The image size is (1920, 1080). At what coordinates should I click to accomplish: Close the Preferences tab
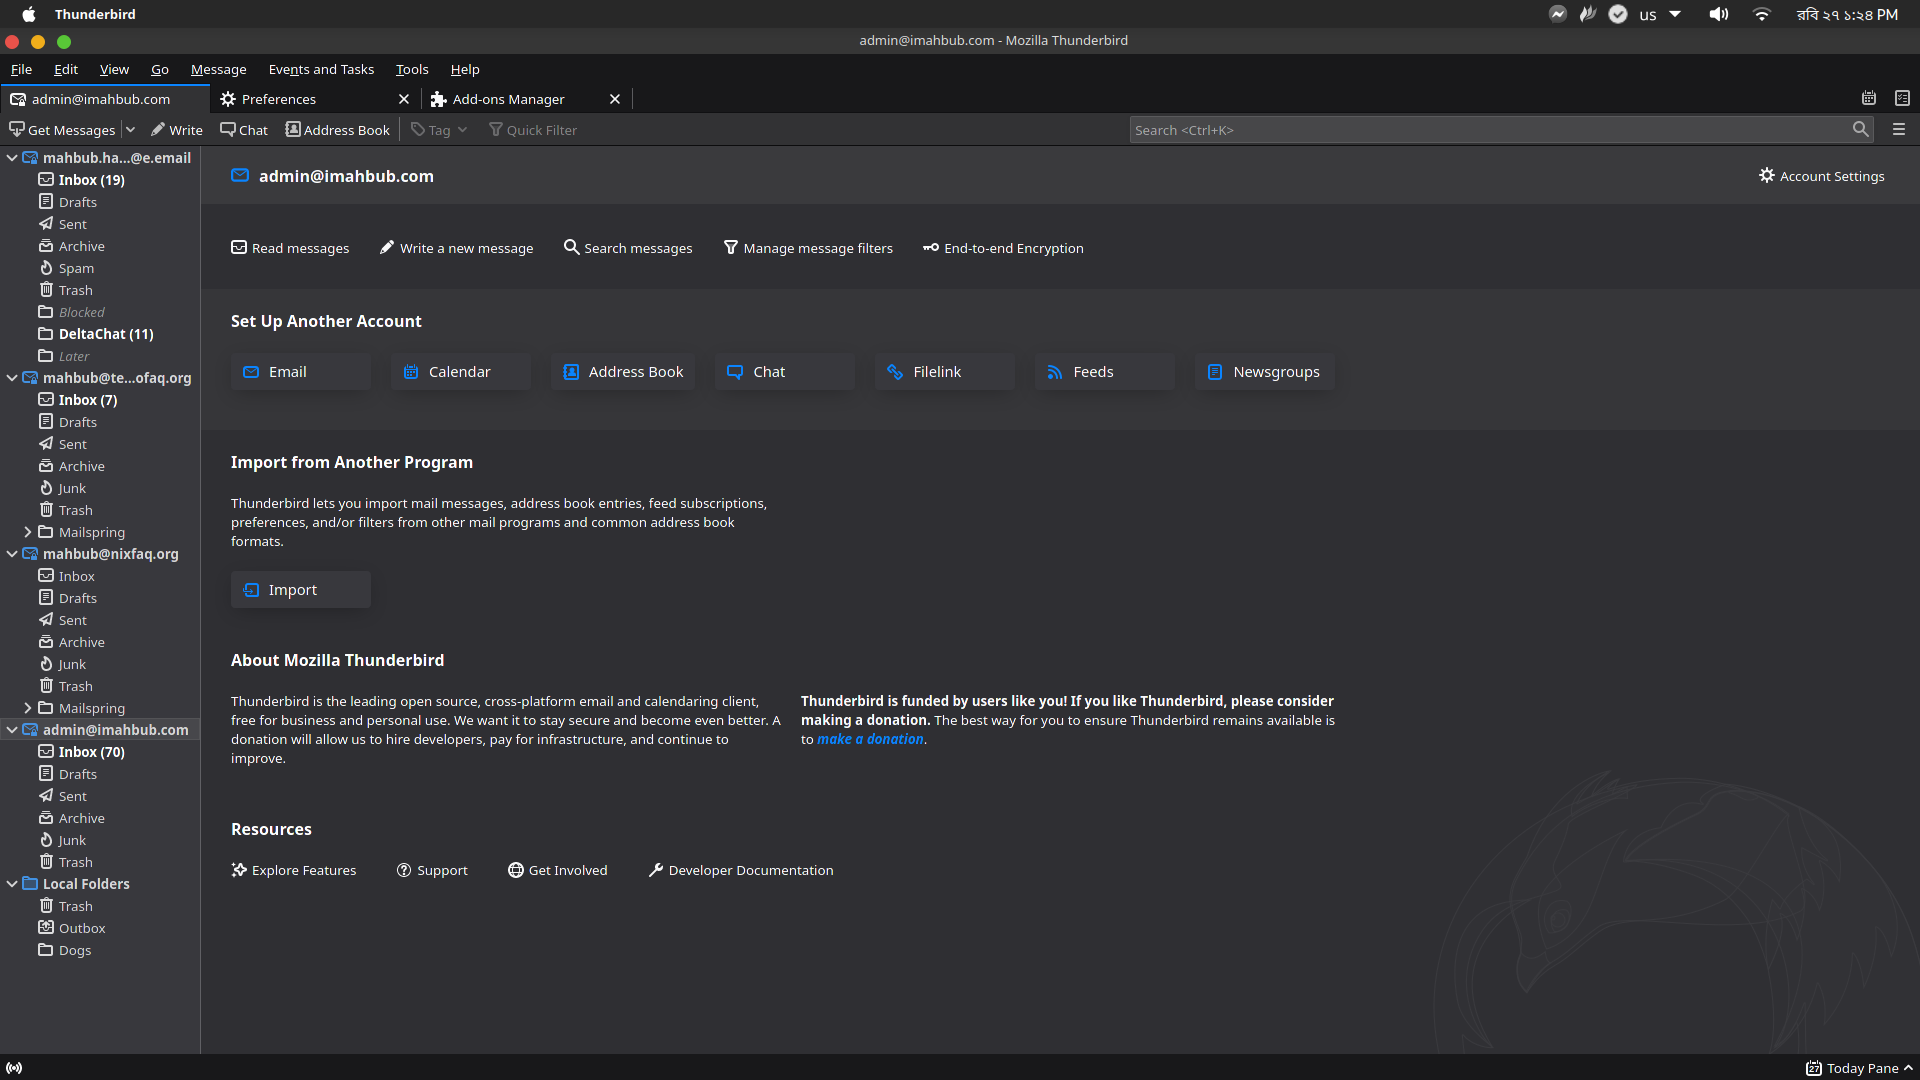point(404,99)
